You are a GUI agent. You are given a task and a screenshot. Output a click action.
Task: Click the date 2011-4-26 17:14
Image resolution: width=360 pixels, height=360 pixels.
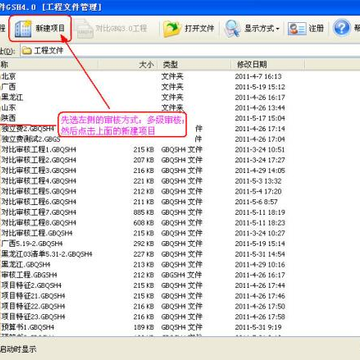[x=260, y=129]
